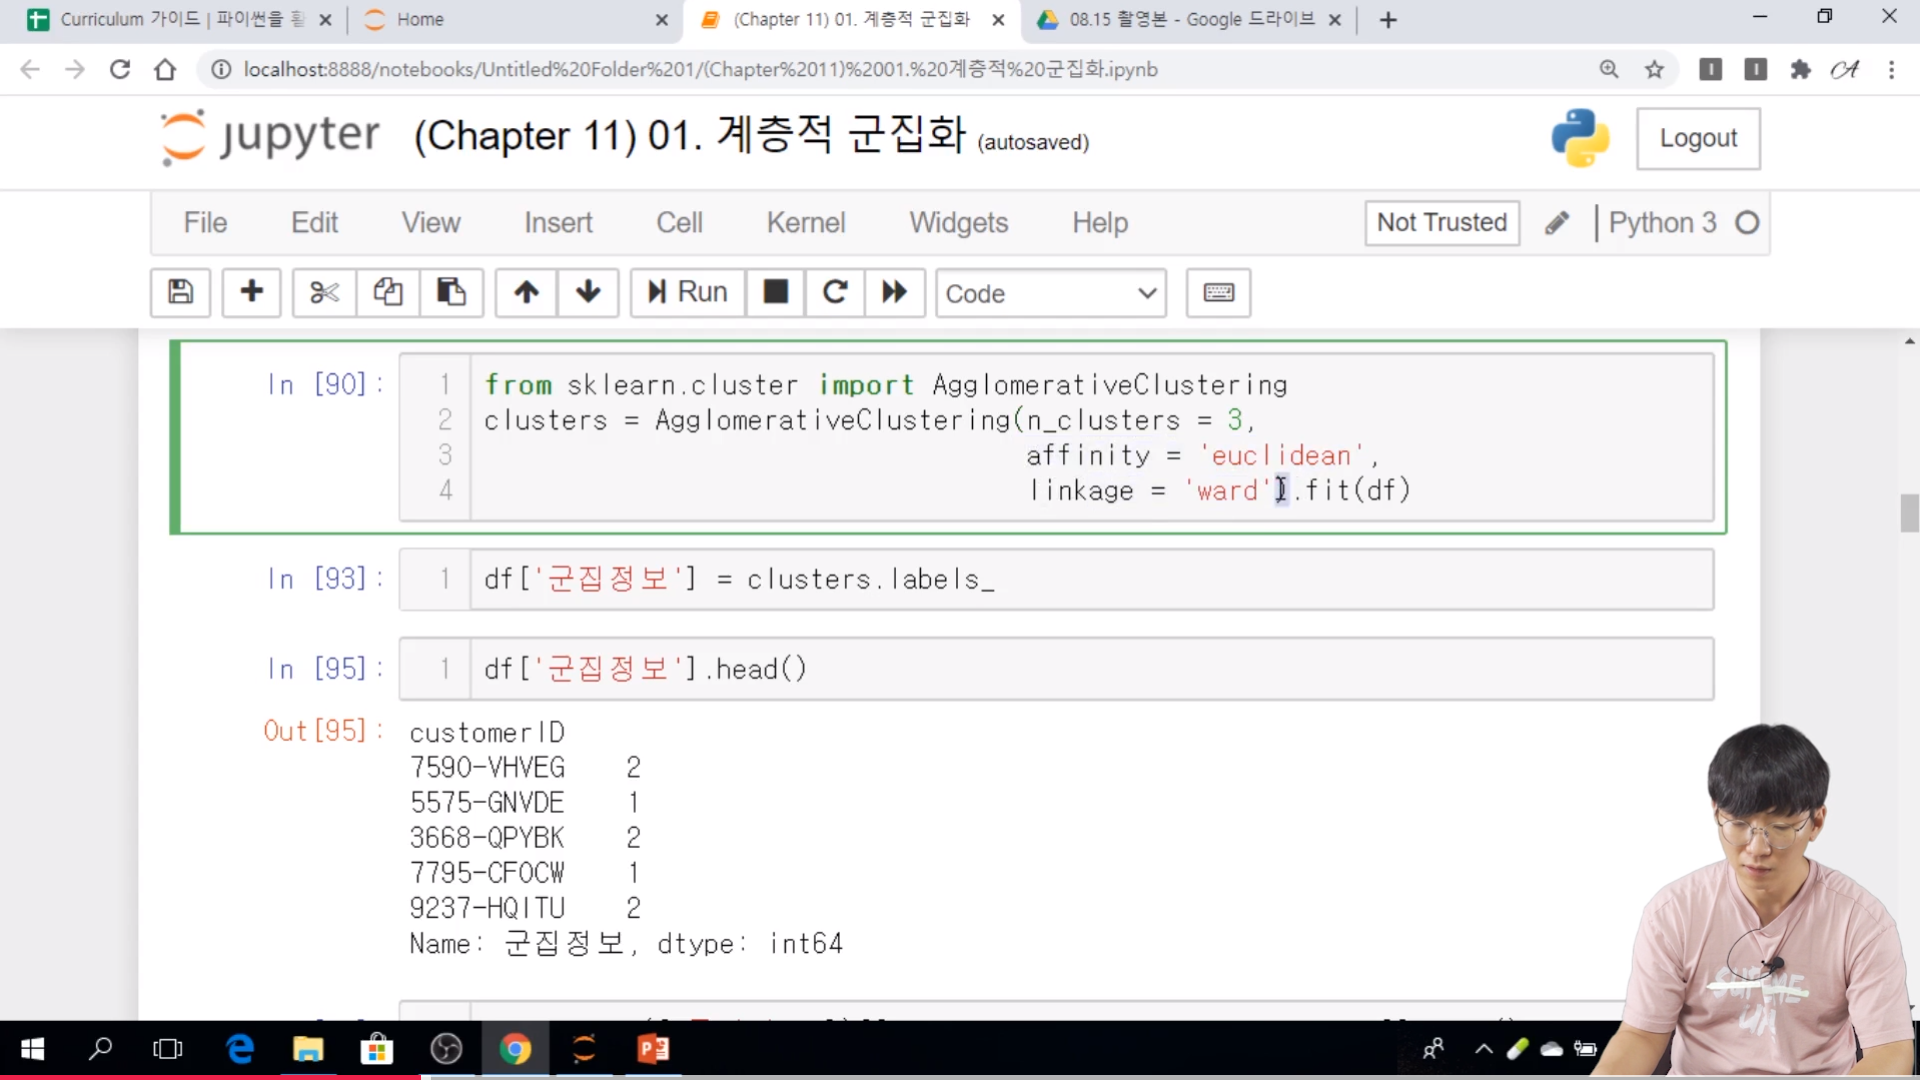
Task: Open the Kernel menu
Action: click(x=805, y=222)
